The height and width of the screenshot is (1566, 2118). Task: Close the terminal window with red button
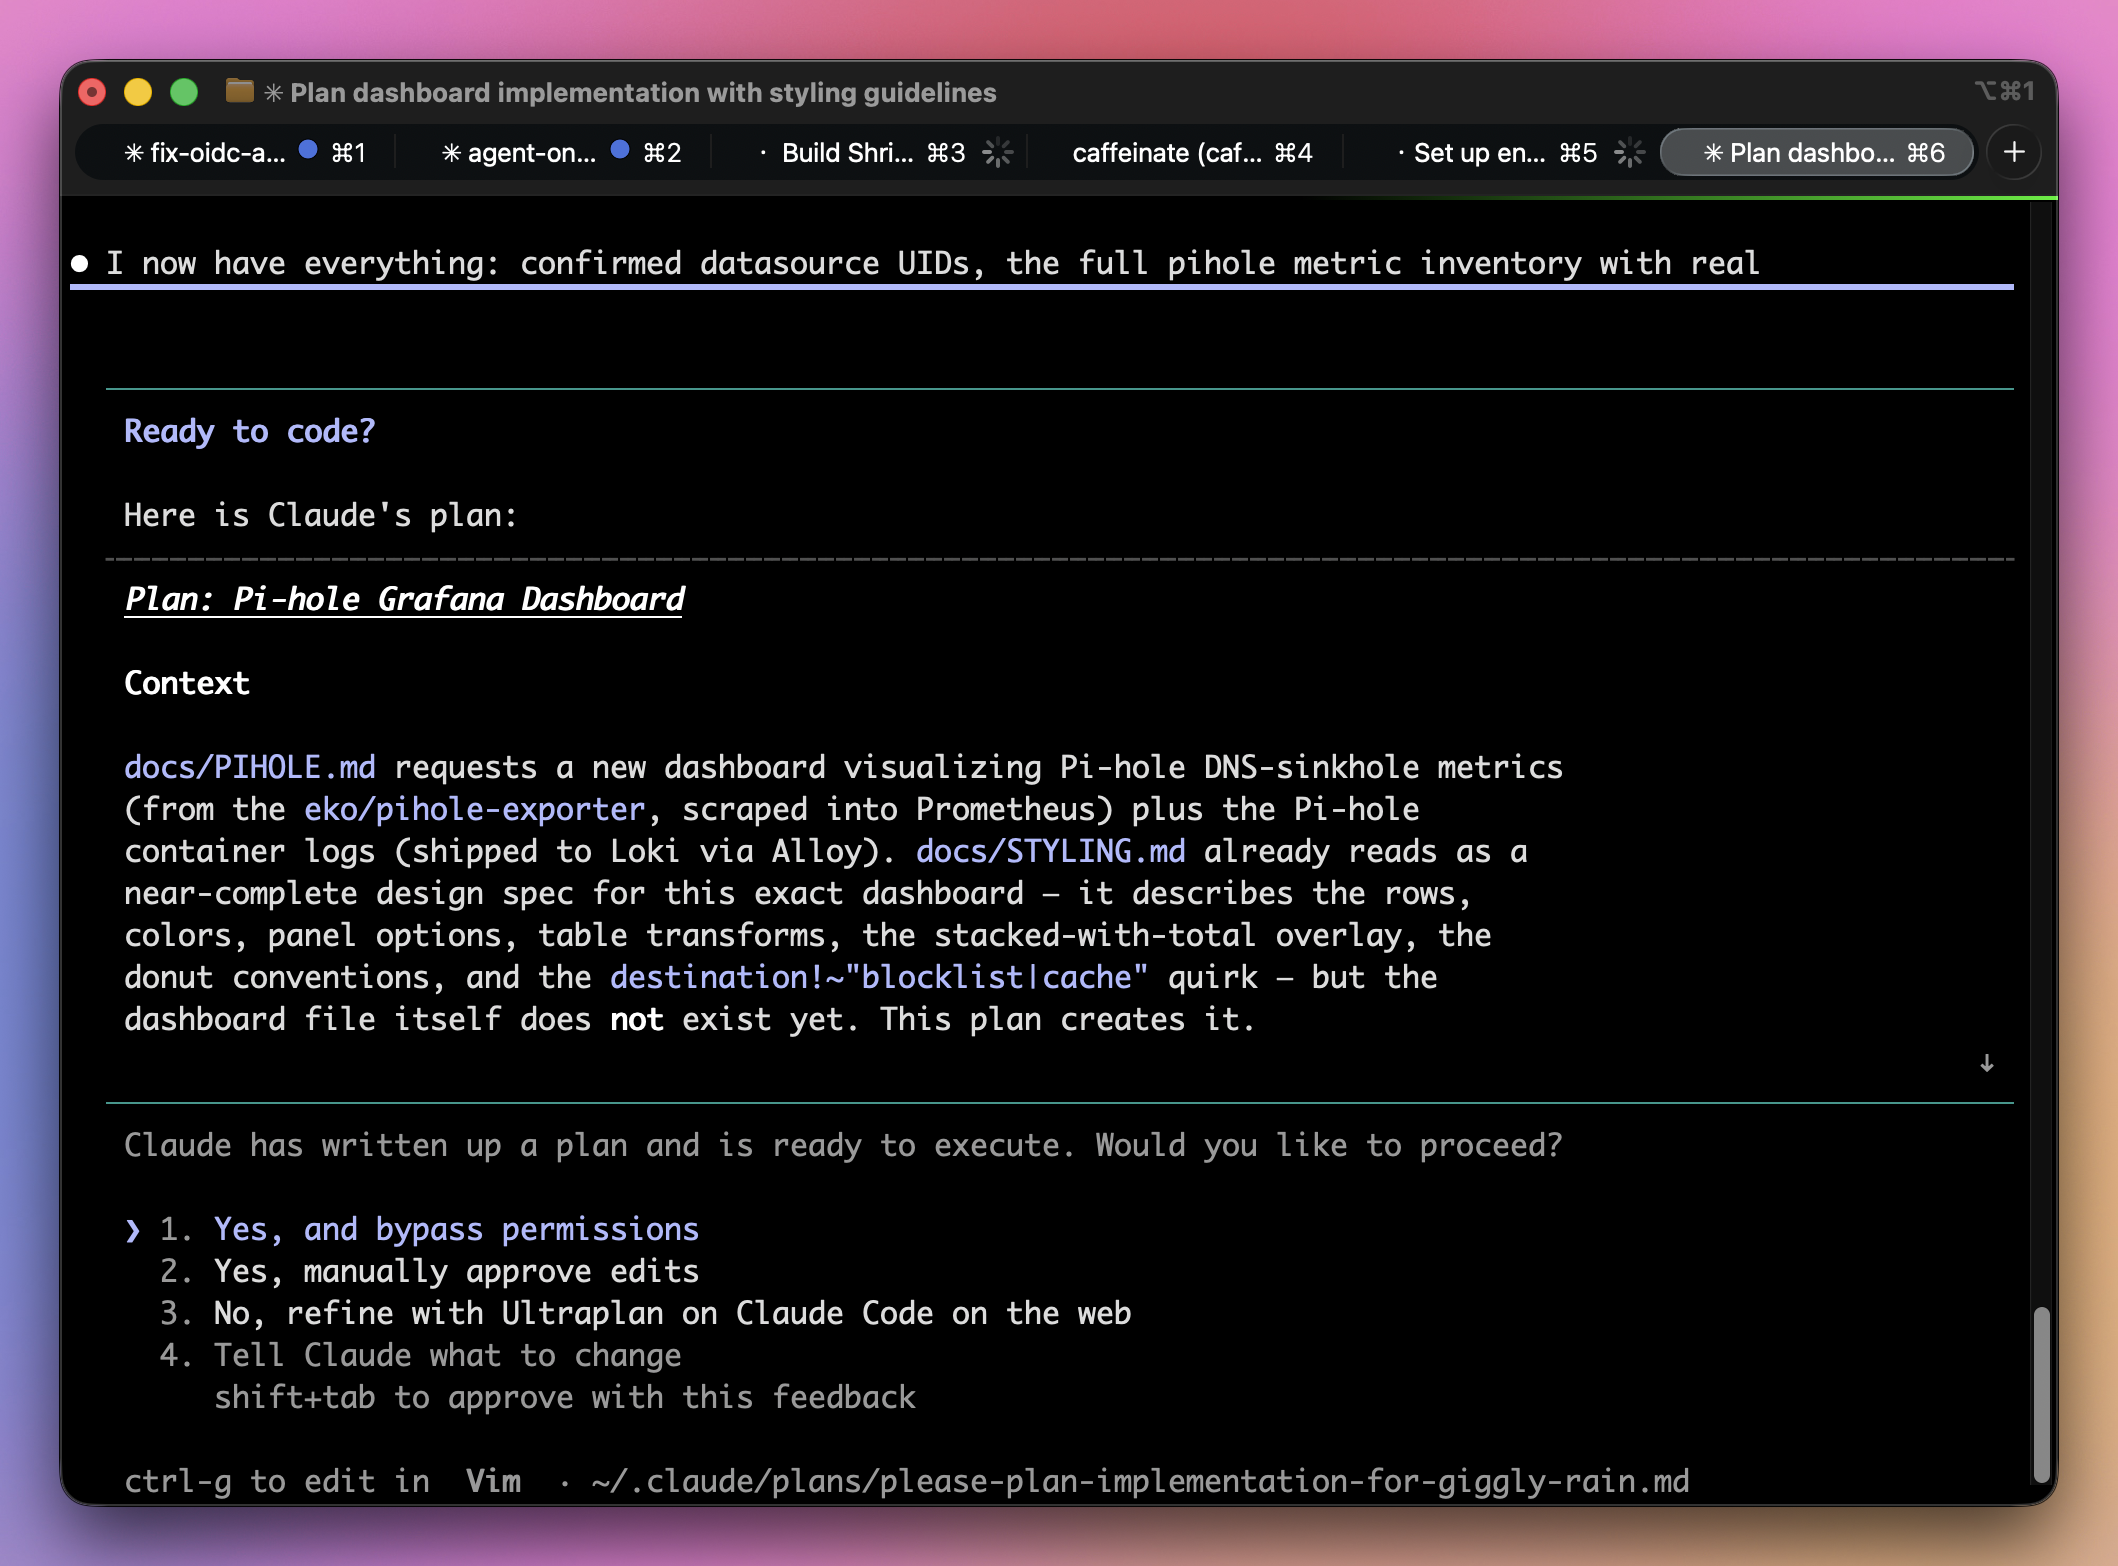coord(92,92)
